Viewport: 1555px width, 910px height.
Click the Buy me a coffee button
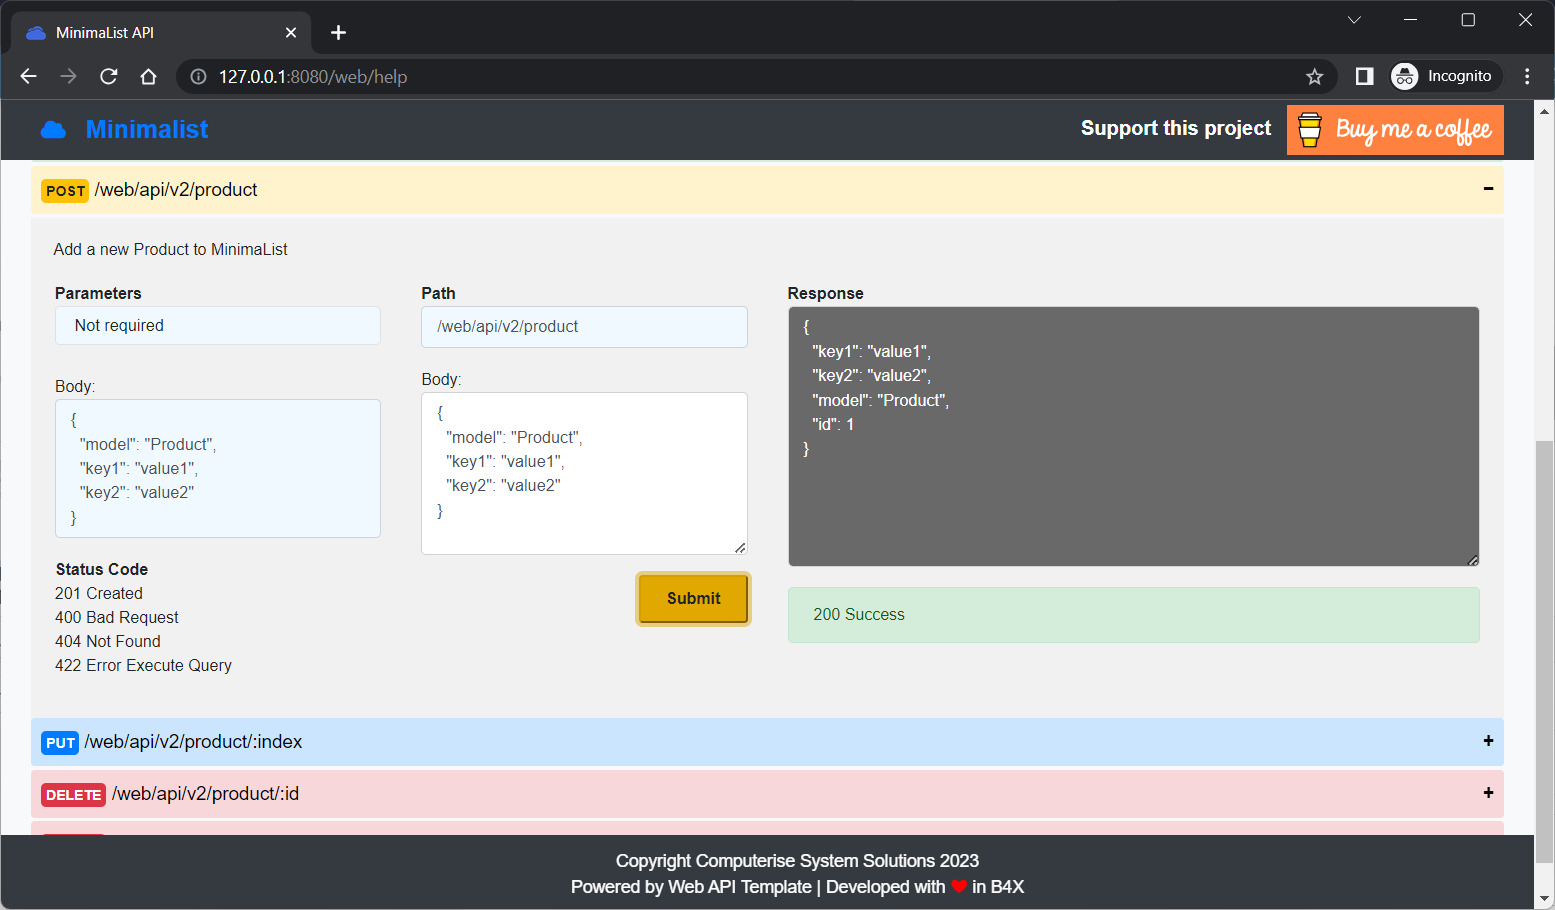pyautogui.click(x=1395, y=130)
